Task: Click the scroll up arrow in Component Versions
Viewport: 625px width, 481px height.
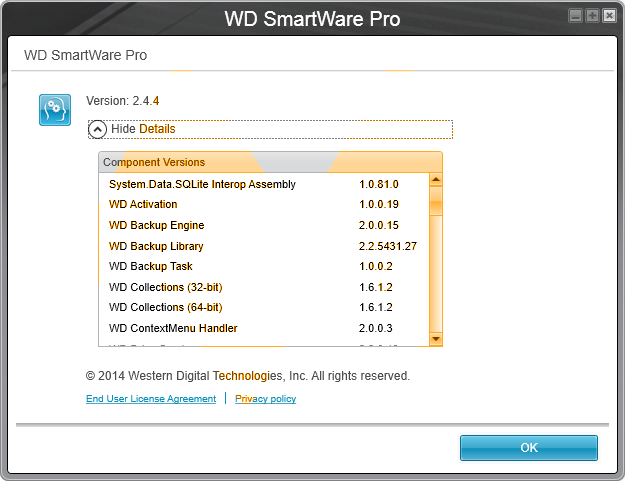Action: click(436, 179)
